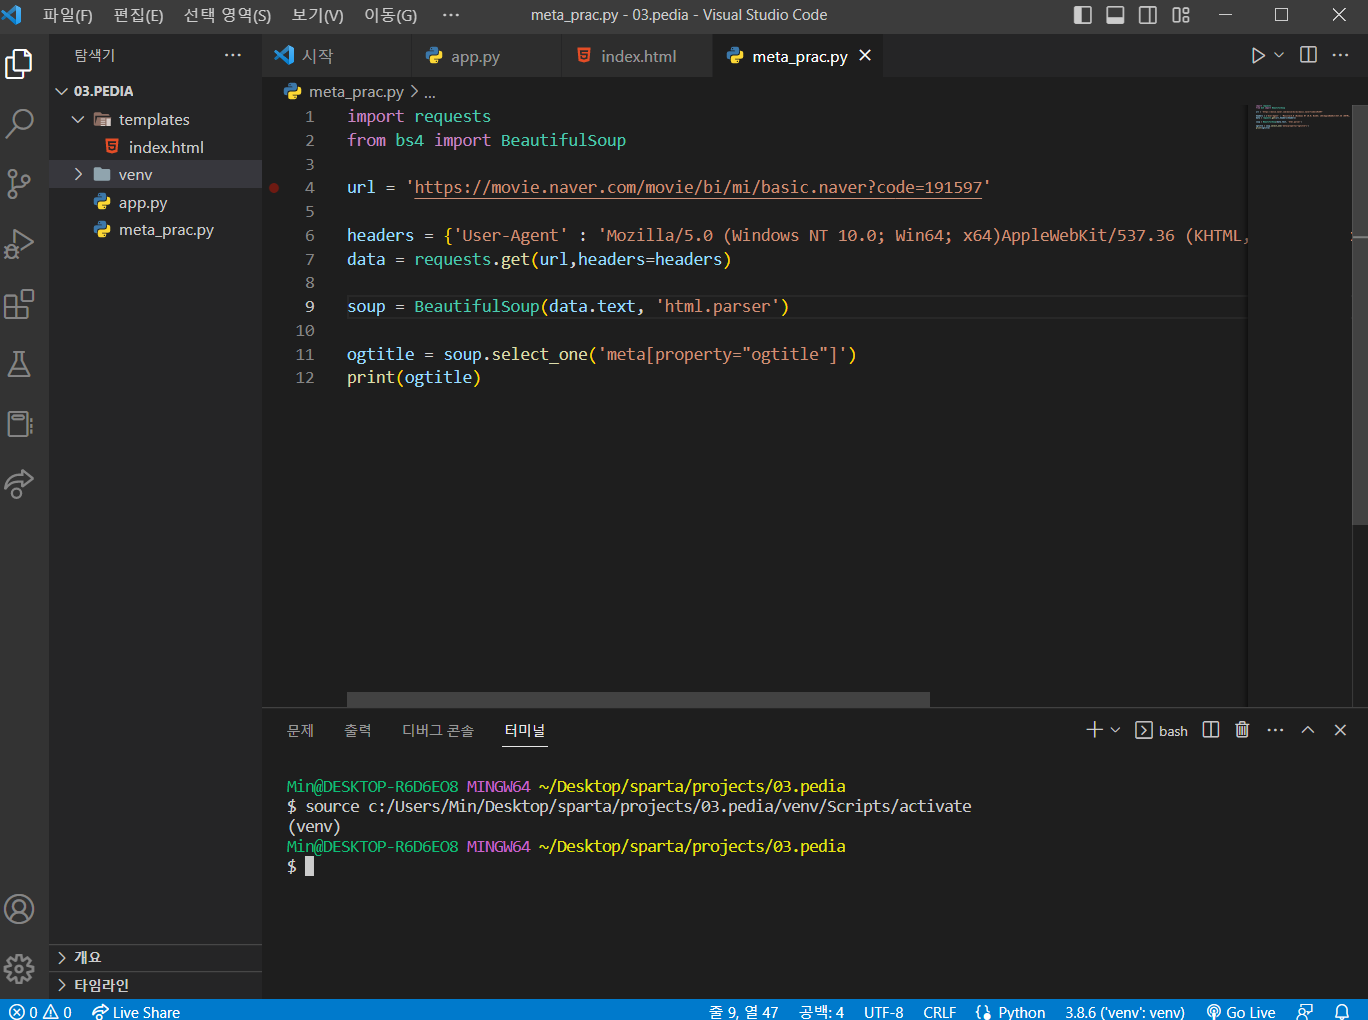This screenshot has height=1020, width=1368.
Task: Toggle breakpoint on line 4
Action: (274, 187)
